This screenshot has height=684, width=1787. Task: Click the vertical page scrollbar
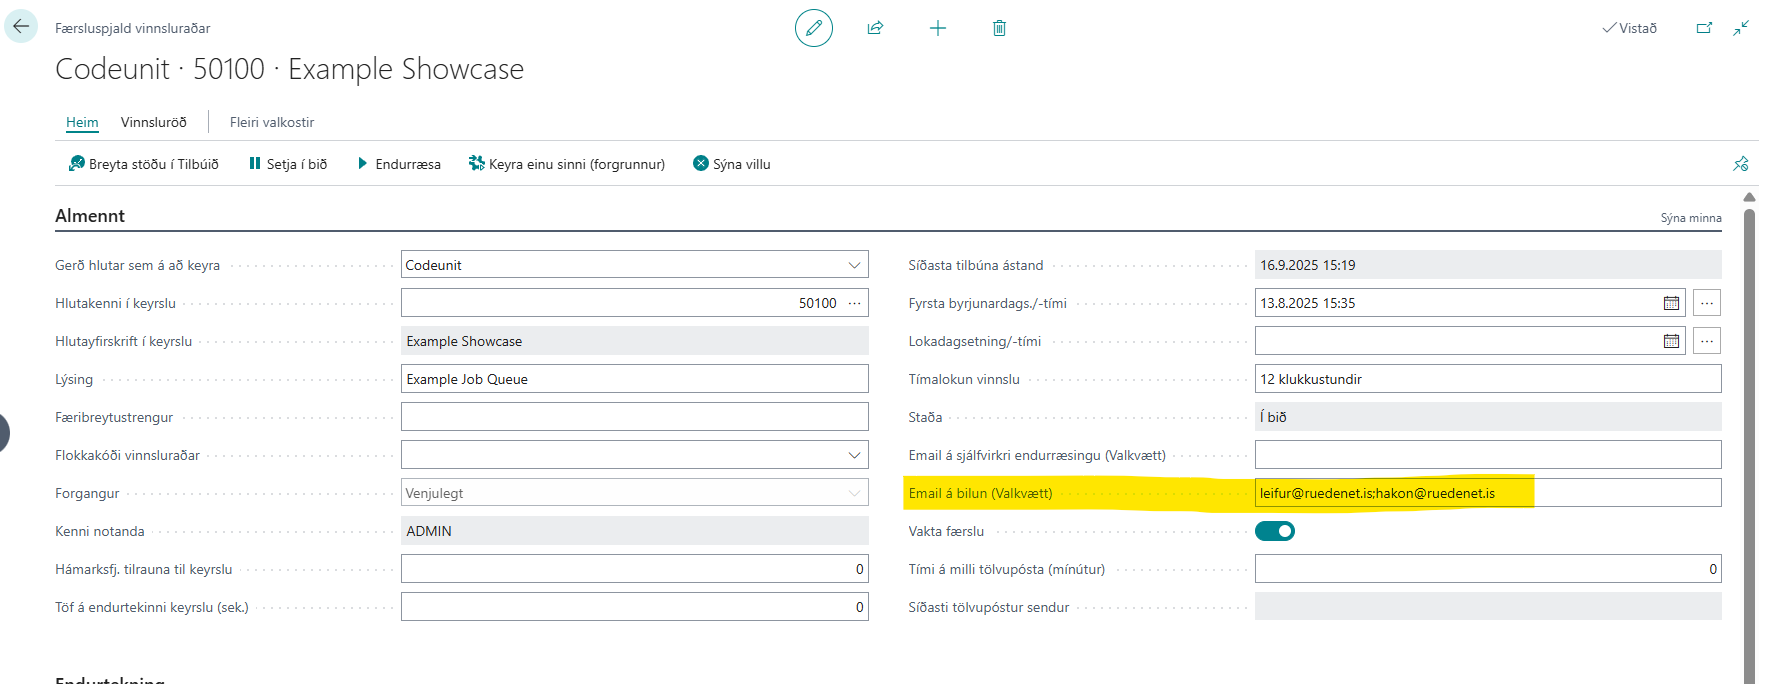(1749, 440)
